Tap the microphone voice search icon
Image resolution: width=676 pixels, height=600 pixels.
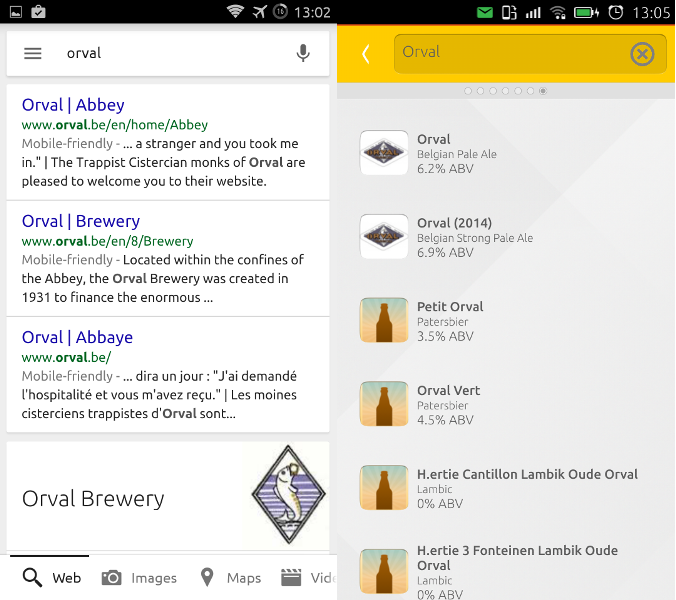[x=303, y=53]
